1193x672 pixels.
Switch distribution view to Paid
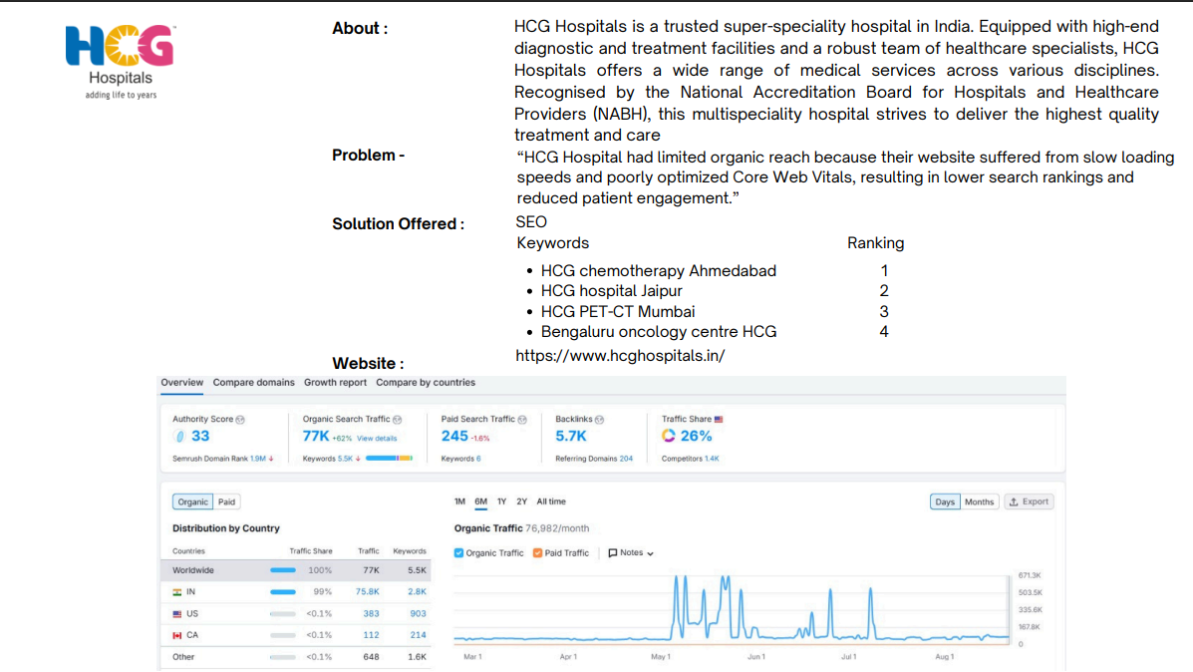point(227,502)
